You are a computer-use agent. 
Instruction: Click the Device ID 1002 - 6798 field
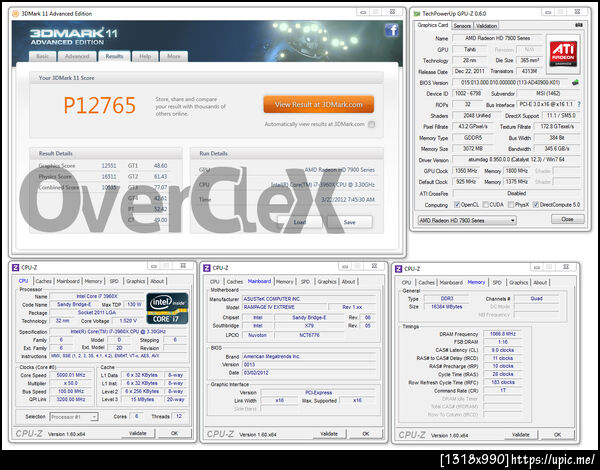click(x=466, y=93)
